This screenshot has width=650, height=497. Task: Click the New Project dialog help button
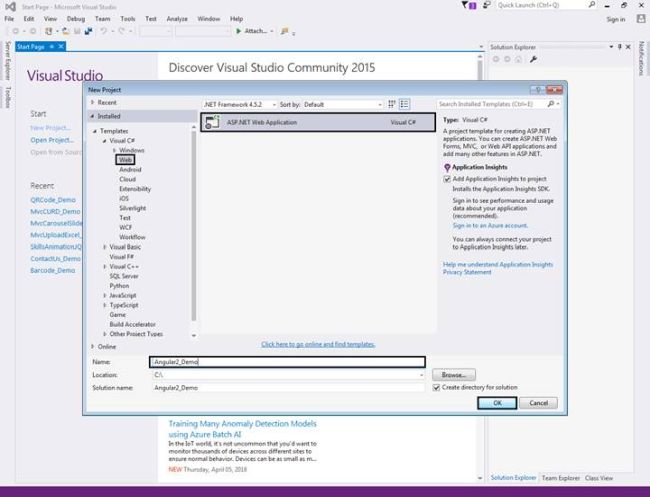[538, 90]
